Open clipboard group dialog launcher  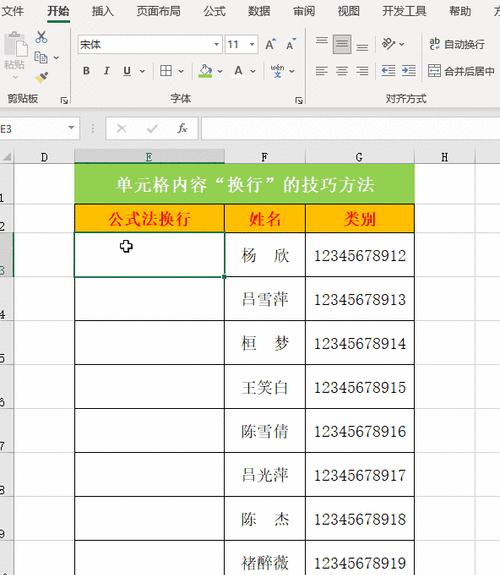coord(64,100)
